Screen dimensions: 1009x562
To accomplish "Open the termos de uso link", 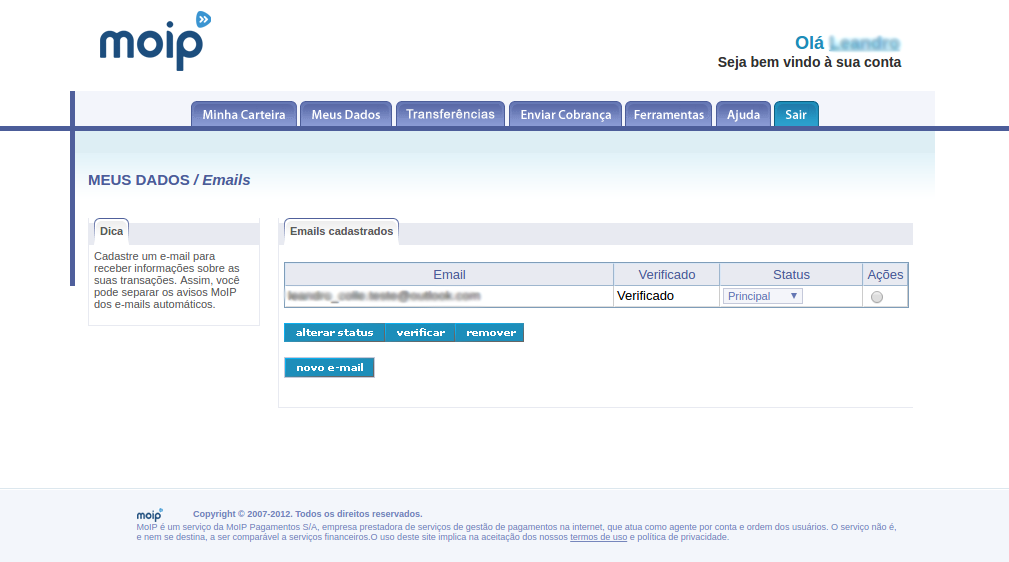I will tap(598, 537).
